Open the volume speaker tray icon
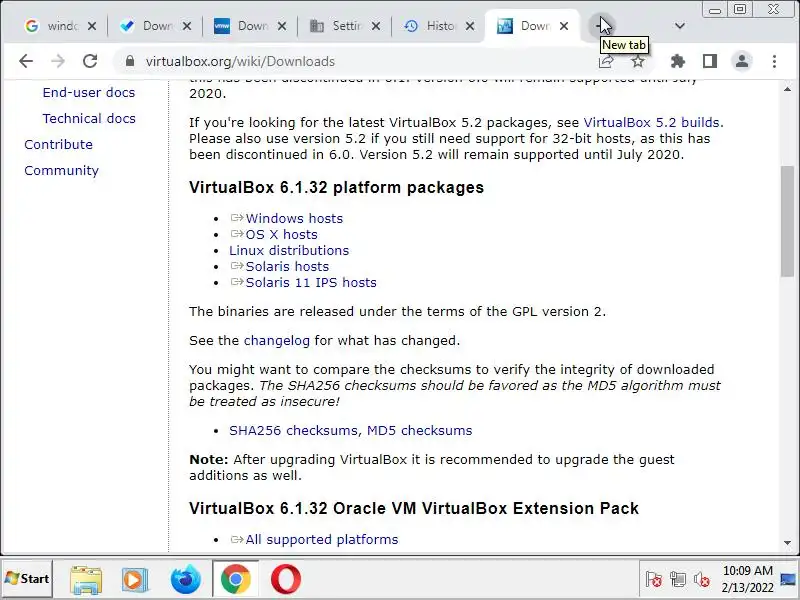 702,580
